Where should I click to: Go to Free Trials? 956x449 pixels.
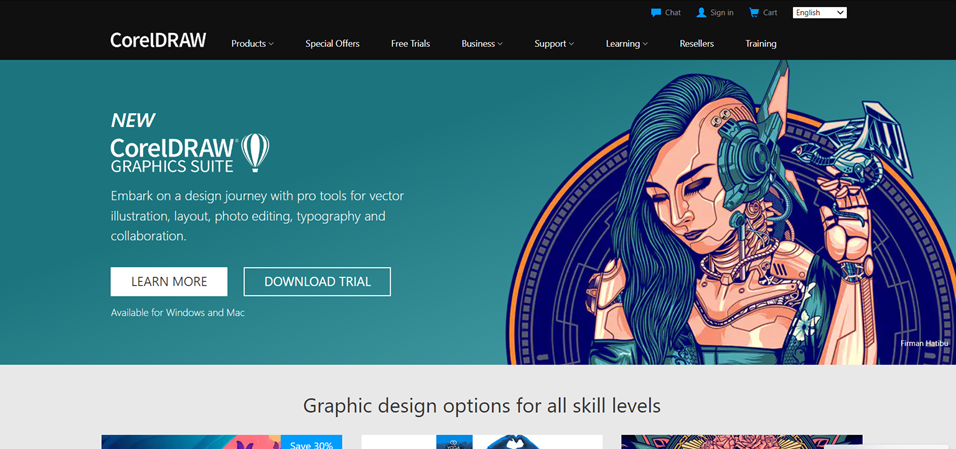pos(410,44)
